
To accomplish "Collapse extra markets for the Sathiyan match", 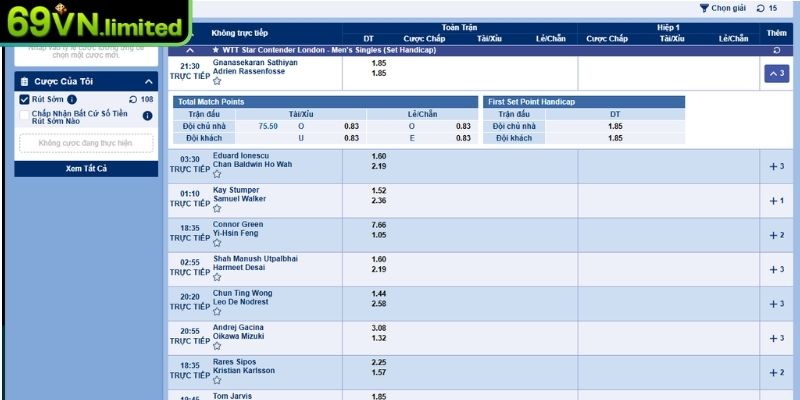I will [x=776, y=73].
